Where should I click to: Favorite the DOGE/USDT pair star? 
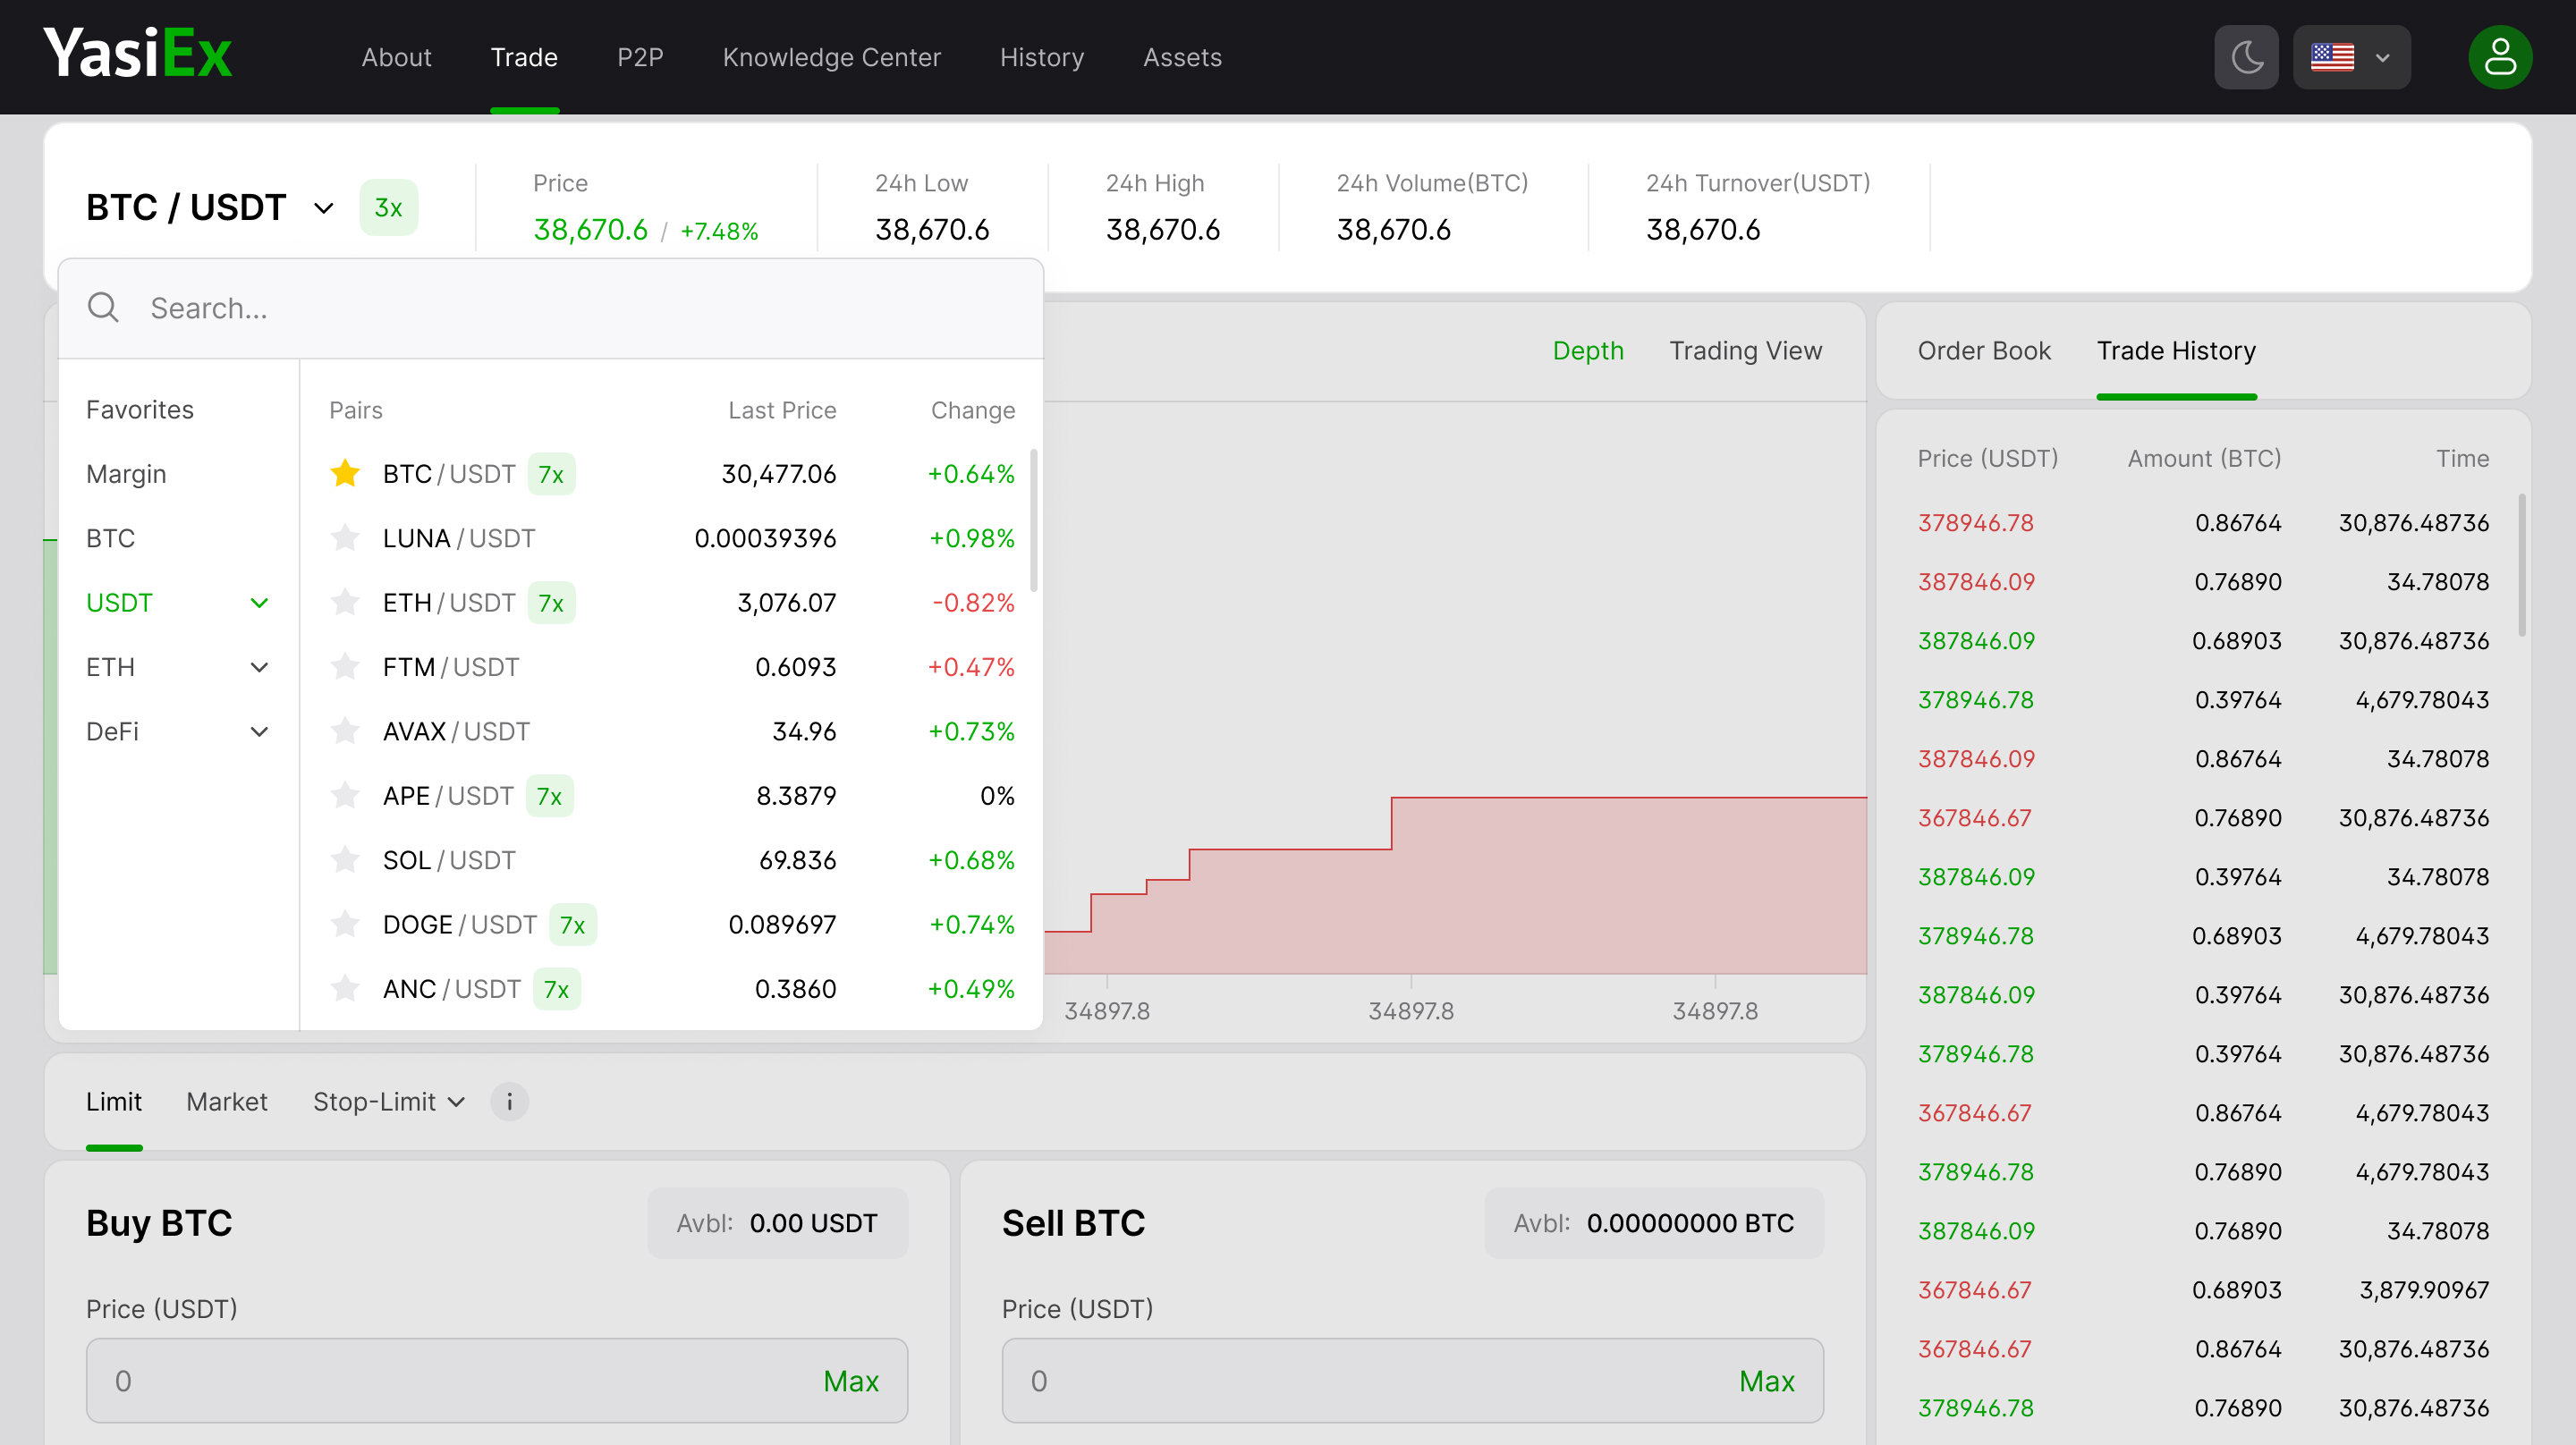tap(345, 924)
